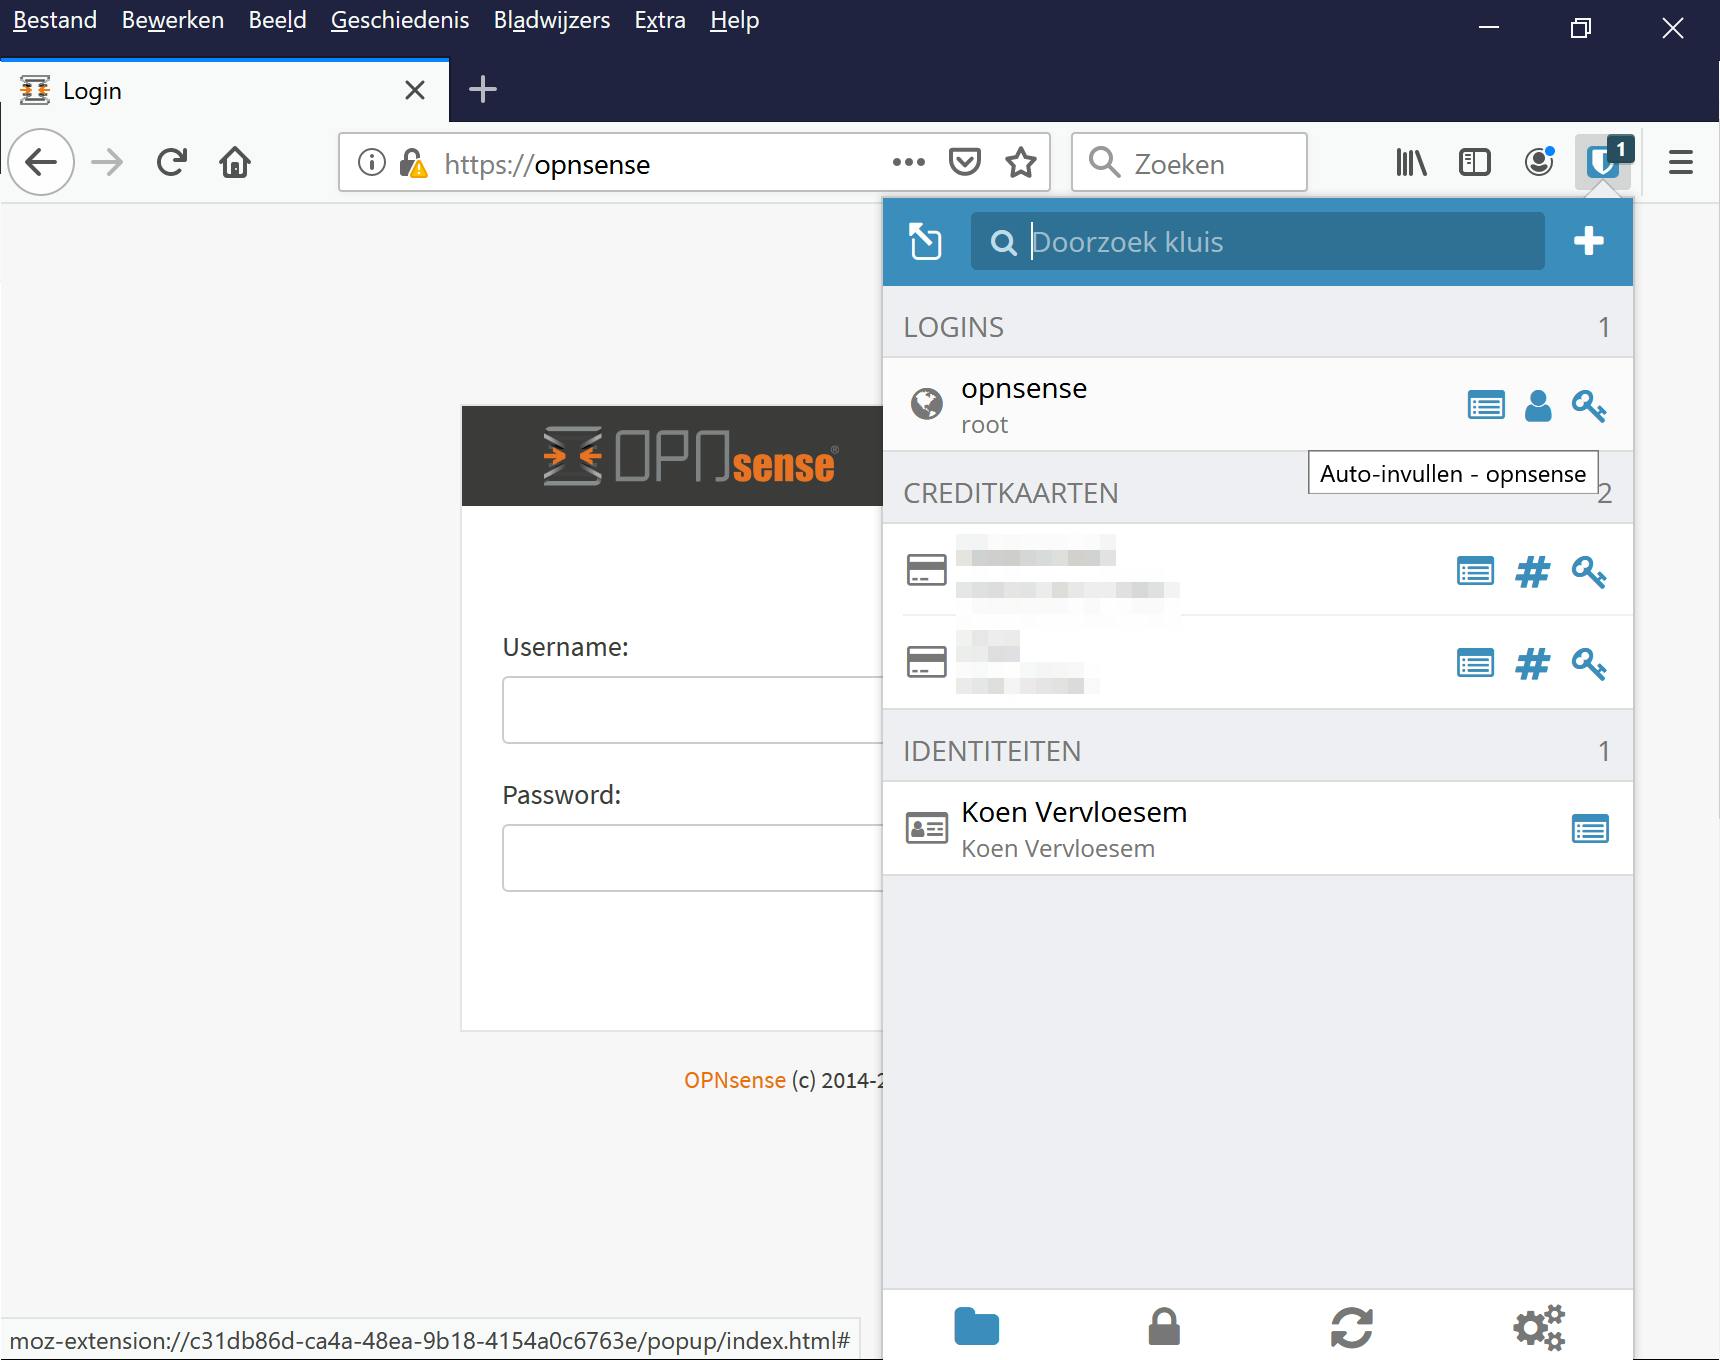Reload the current page
This screenshot has height=1360, width=1720.
172,162
